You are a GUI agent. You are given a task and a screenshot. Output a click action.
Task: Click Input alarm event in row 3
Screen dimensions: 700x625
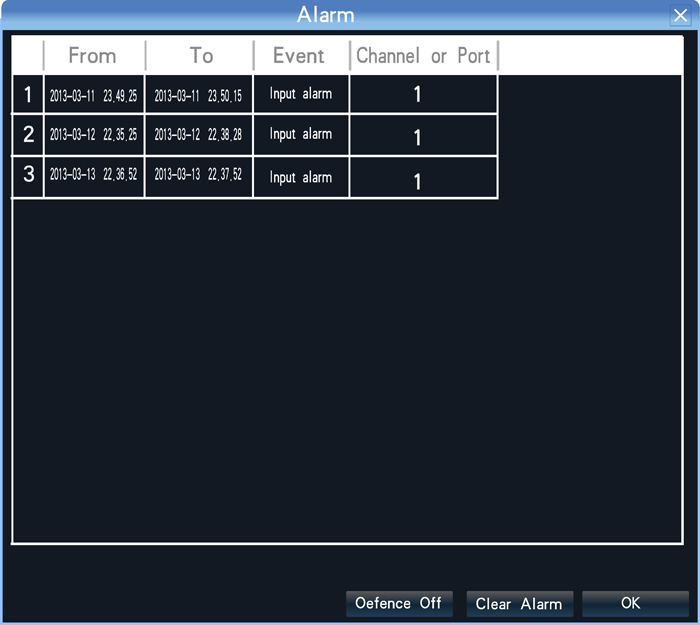tap(301, 176)
